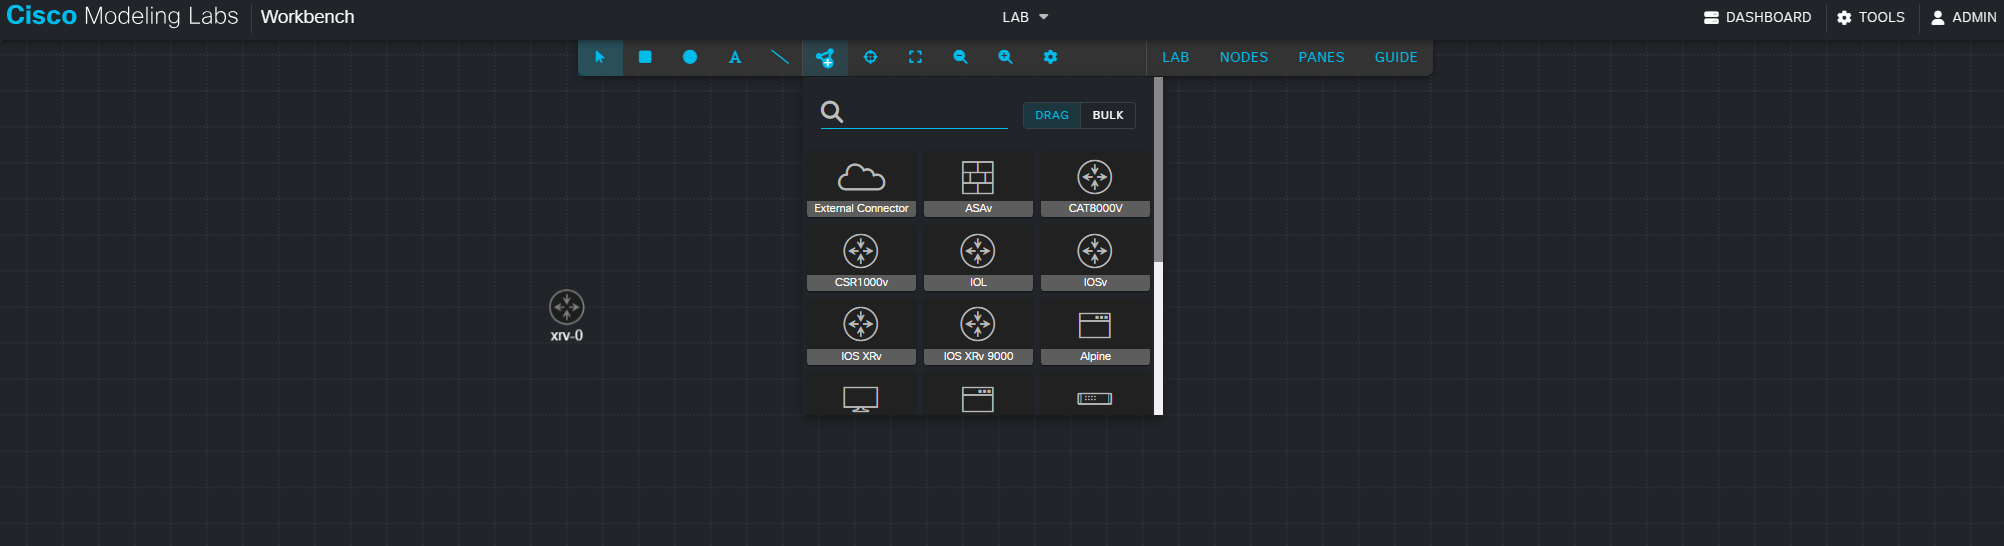Open workbench settings gear
The width and height of the screenshot is (2004, 546).
tap(1050, 57)
